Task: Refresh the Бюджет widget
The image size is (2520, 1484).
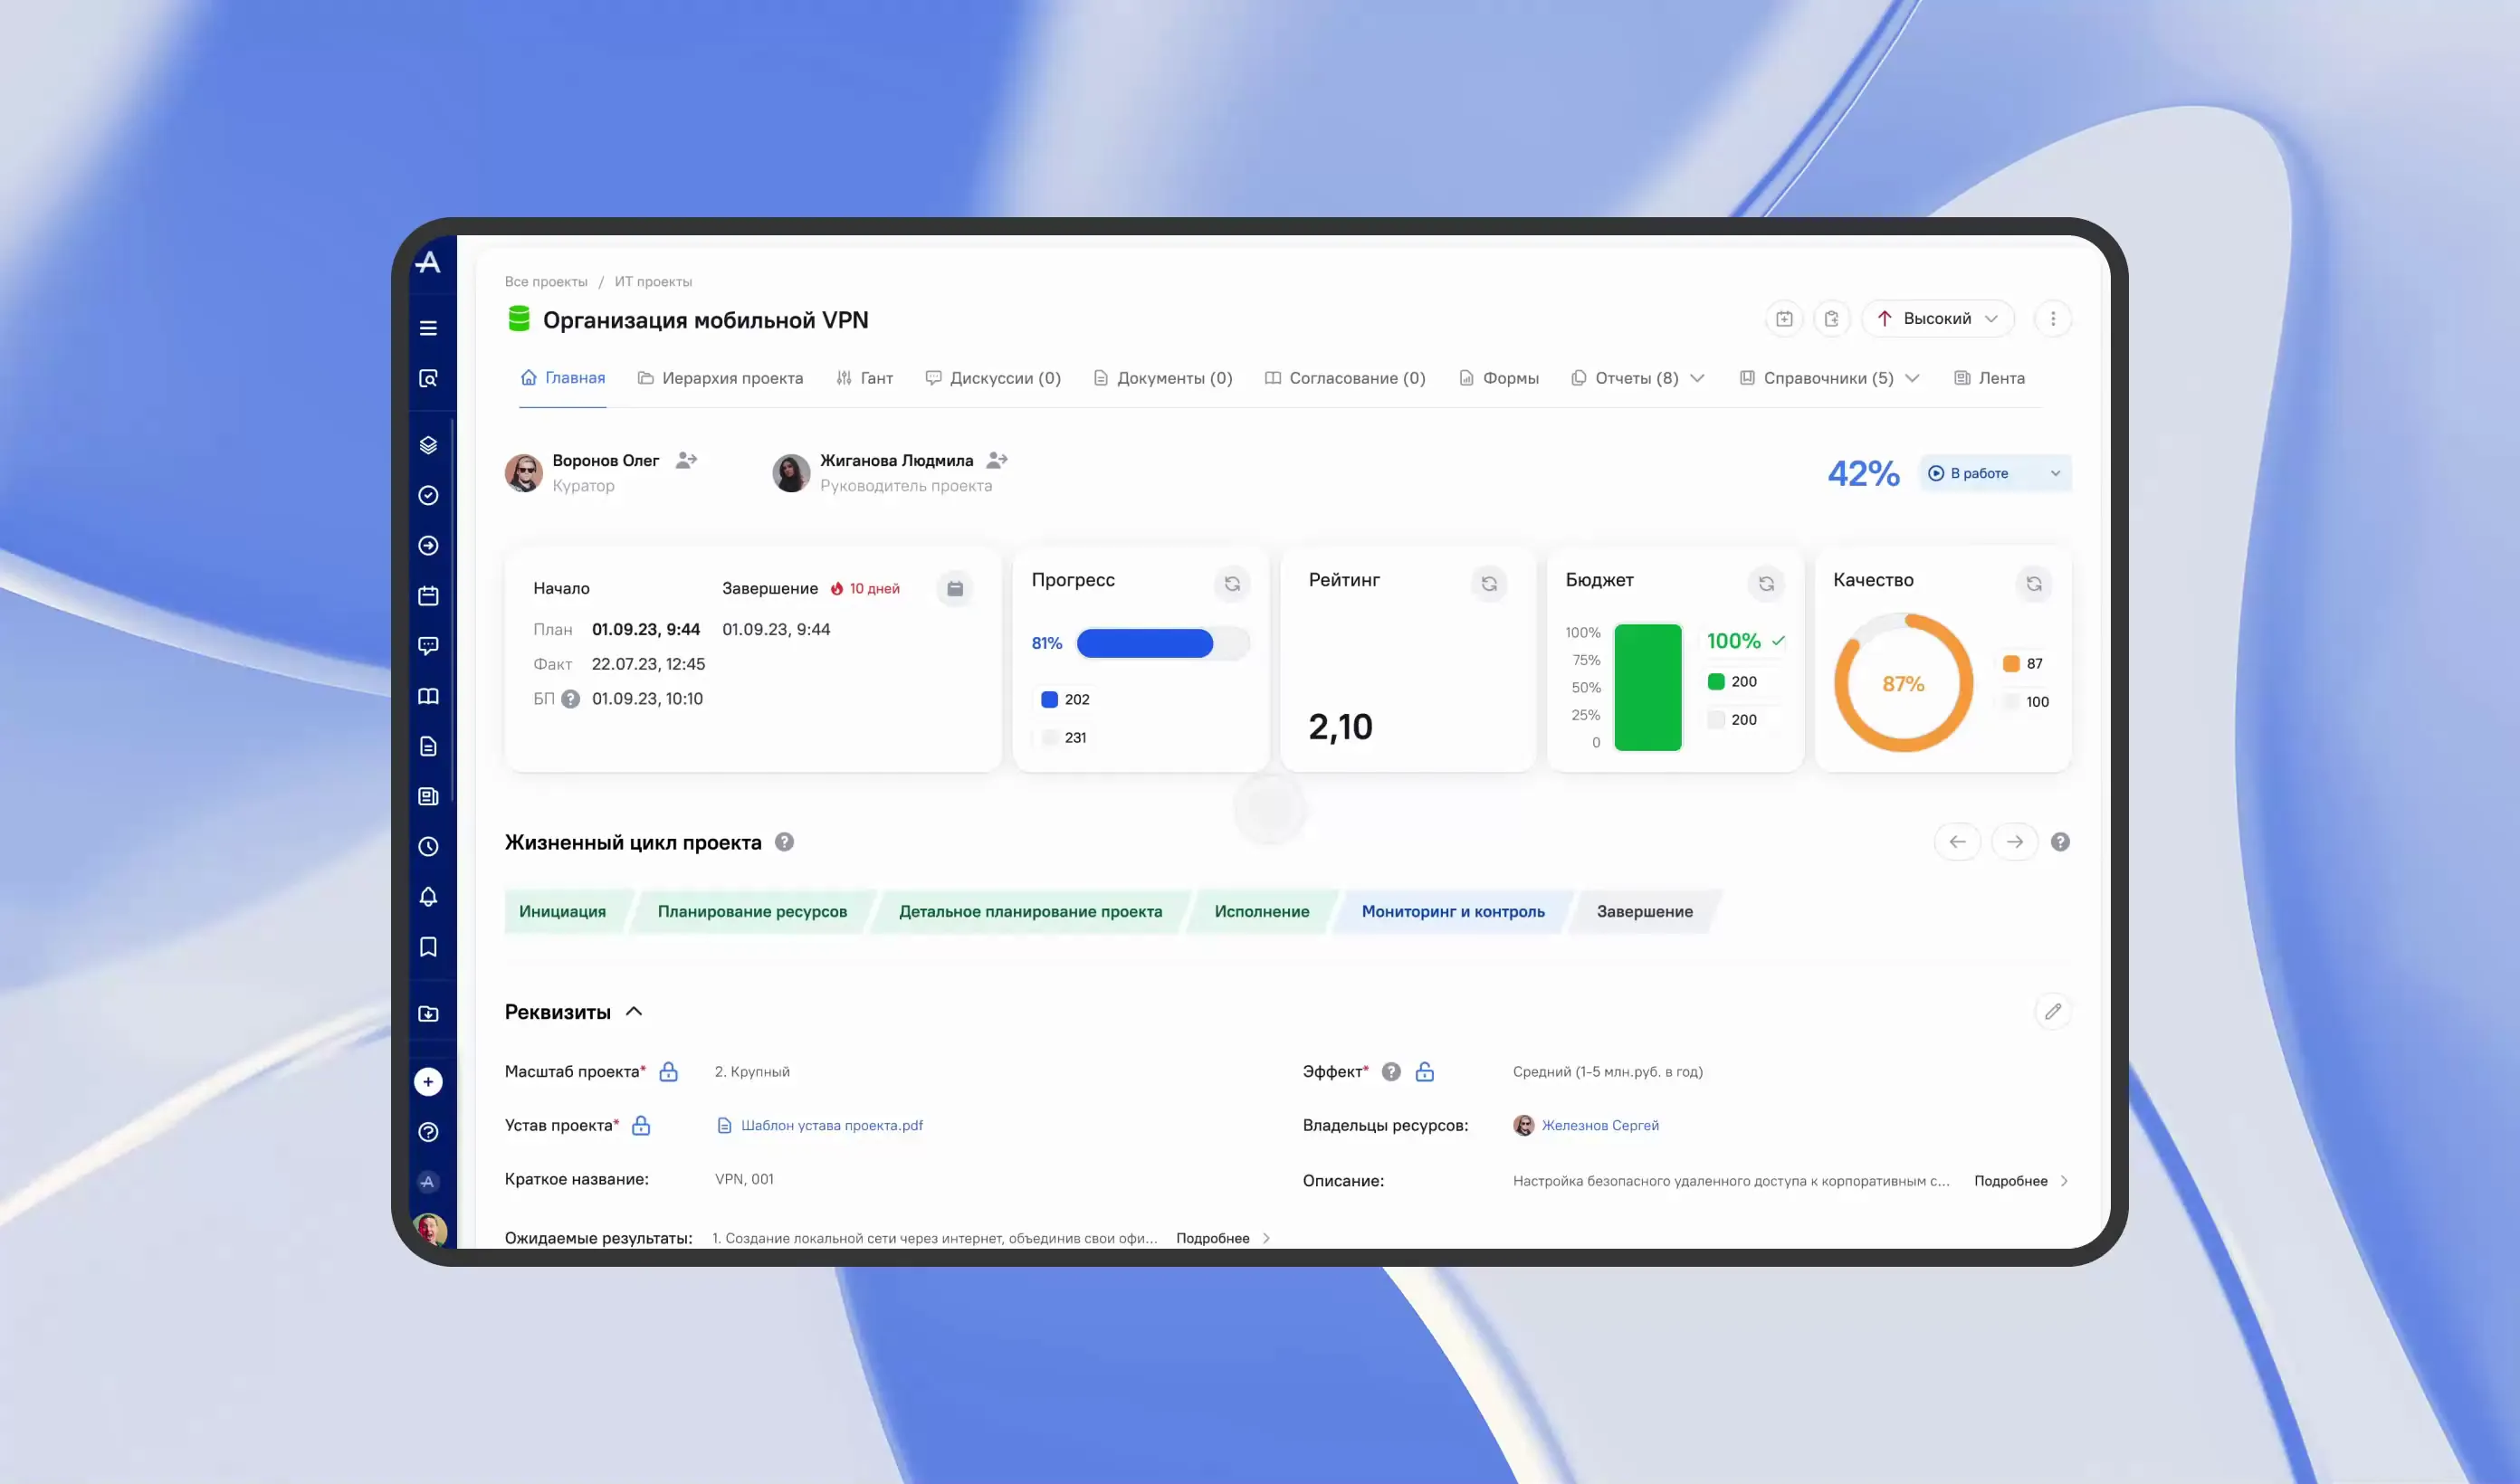Action: [1766, 583]
